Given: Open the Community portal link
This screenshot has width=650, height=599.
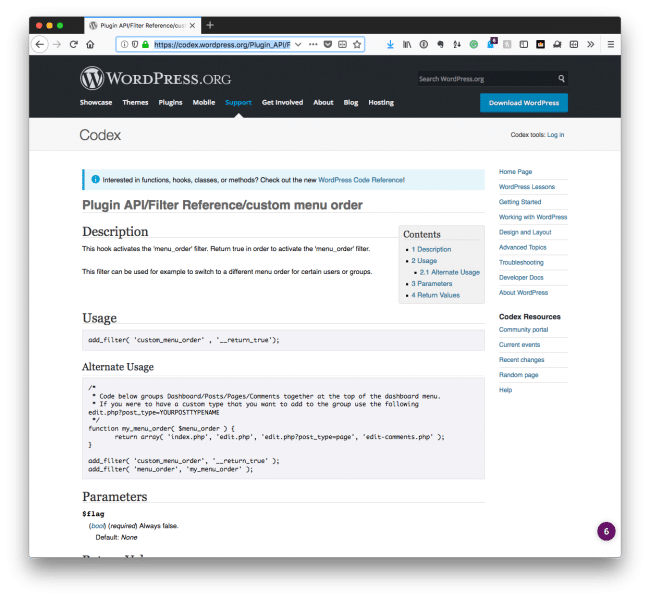Looking at the screenshot, I should 524,330.
